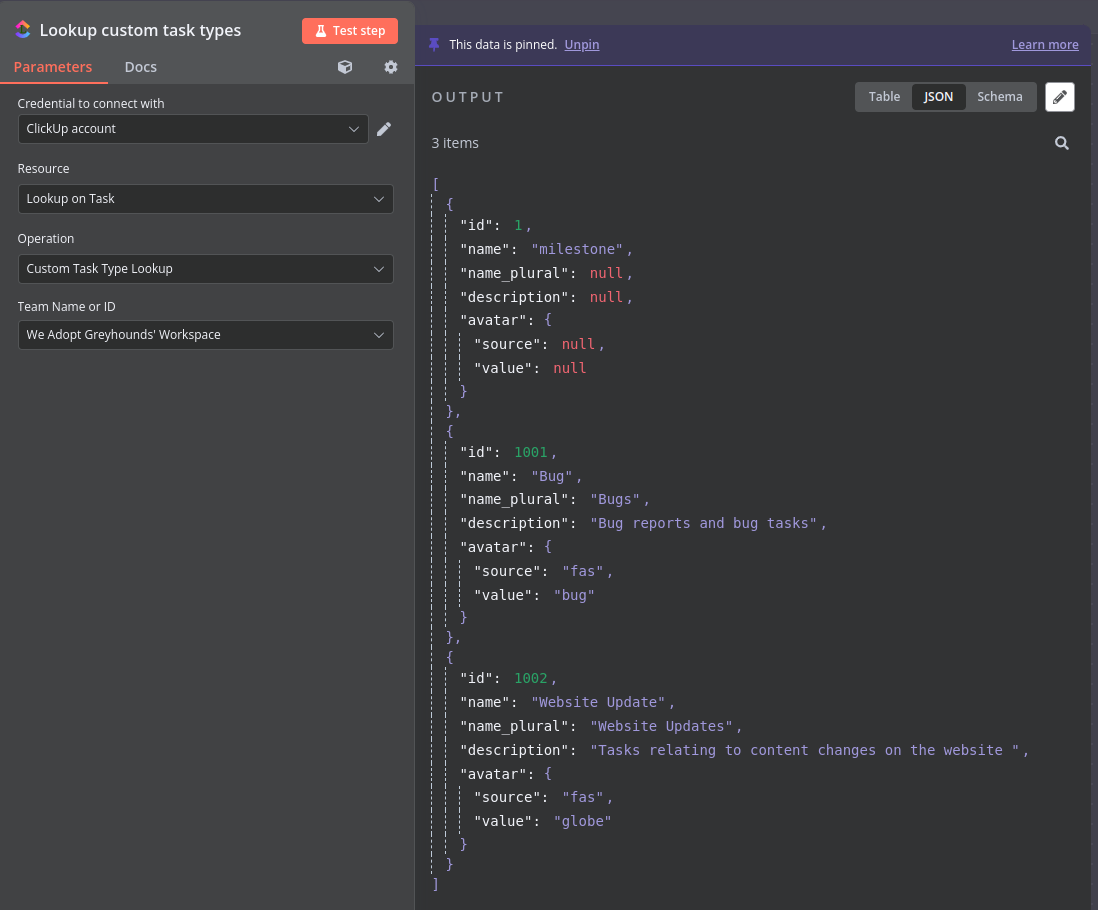This screenshot has width=1098, height=910.
Task: Open the ClickUp account credential dropdown
Action: point(193,129)
